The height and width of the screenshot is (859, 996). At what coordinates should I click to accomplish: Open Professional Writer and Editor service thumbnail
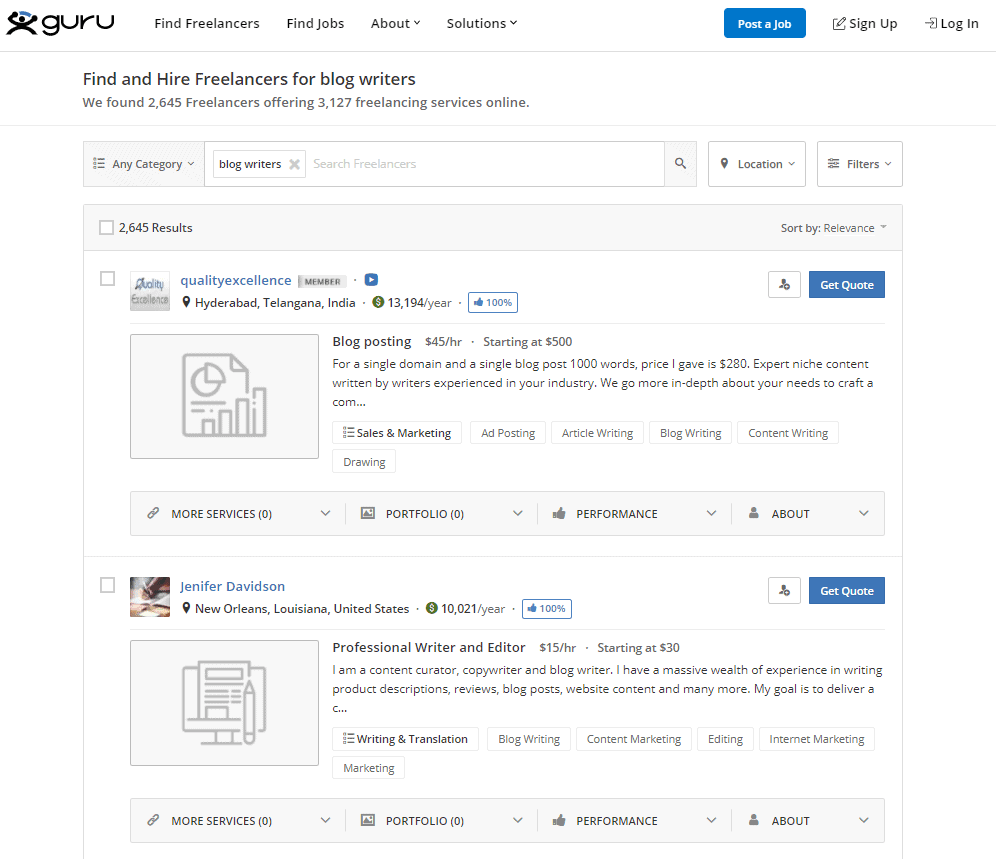tap(224, 703)
